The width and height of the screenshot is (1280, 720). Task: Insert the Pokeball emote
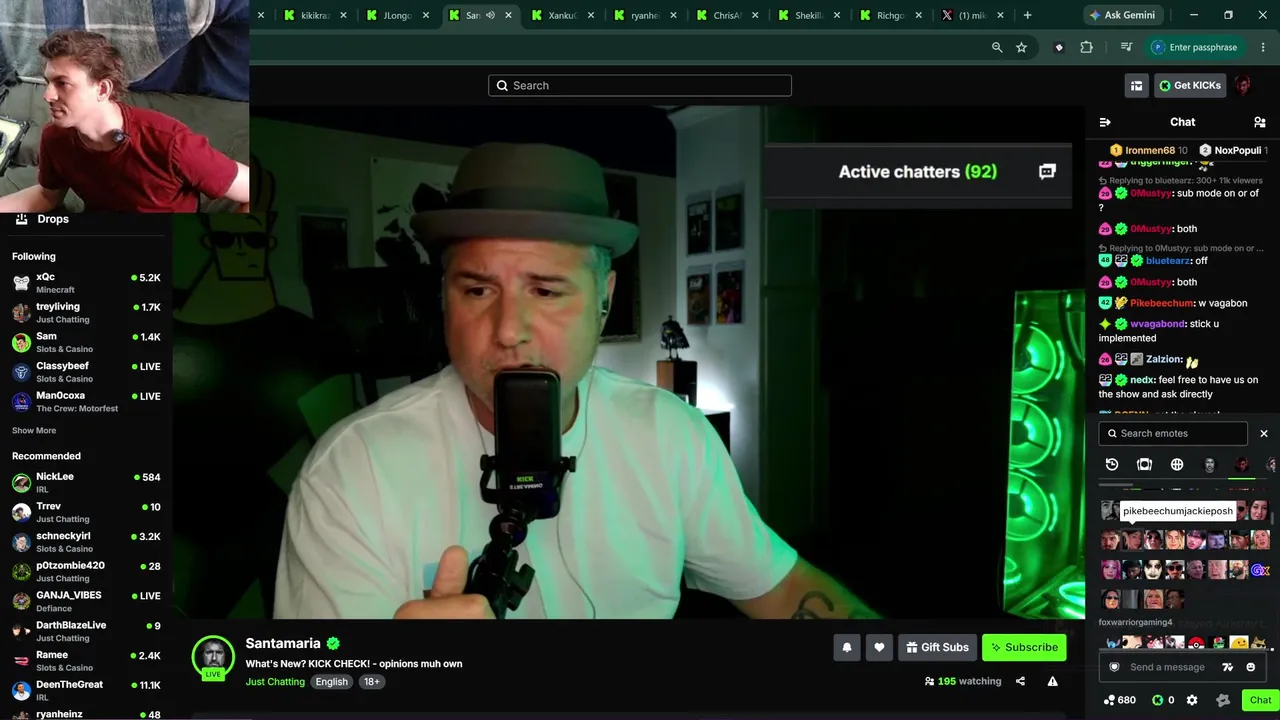[x=1196, y=643]
